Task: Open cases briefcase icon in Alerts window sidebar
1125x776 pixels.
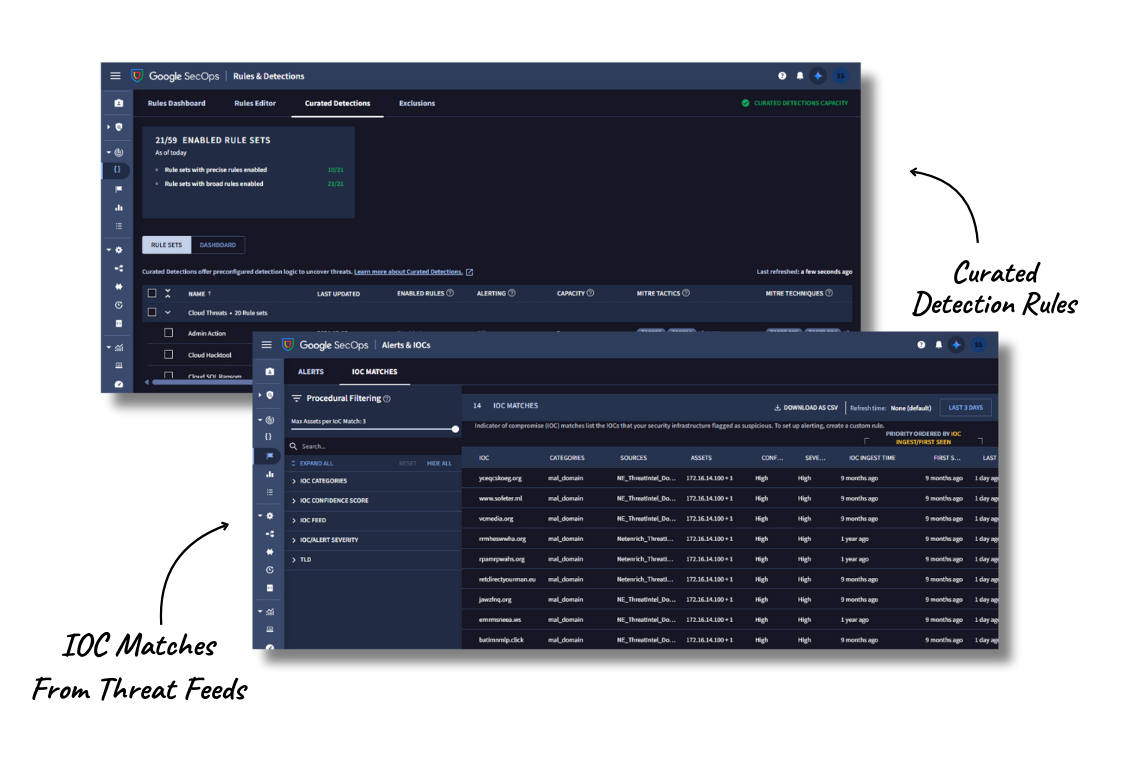Action: click(270, 372)
